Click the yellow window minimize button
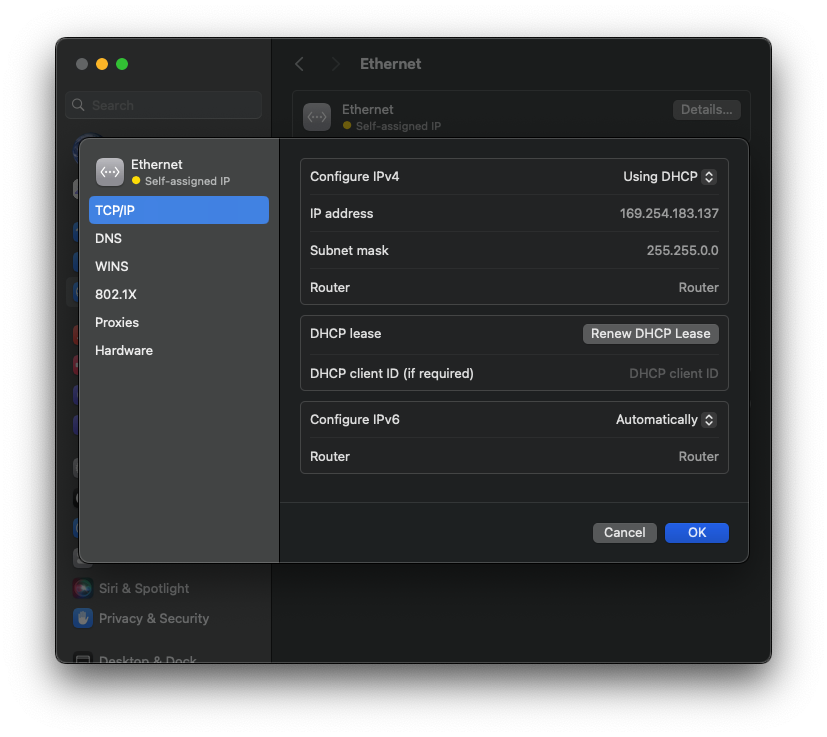Viewport: 827px width, 737px height. (x=102, y=64)
